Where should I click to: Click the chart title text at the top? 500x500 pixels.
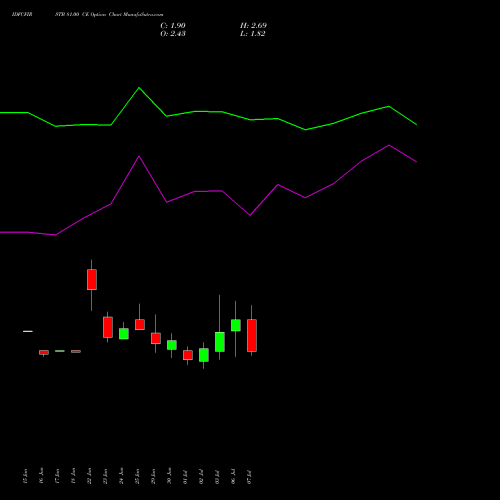click(x=87, y=15)
